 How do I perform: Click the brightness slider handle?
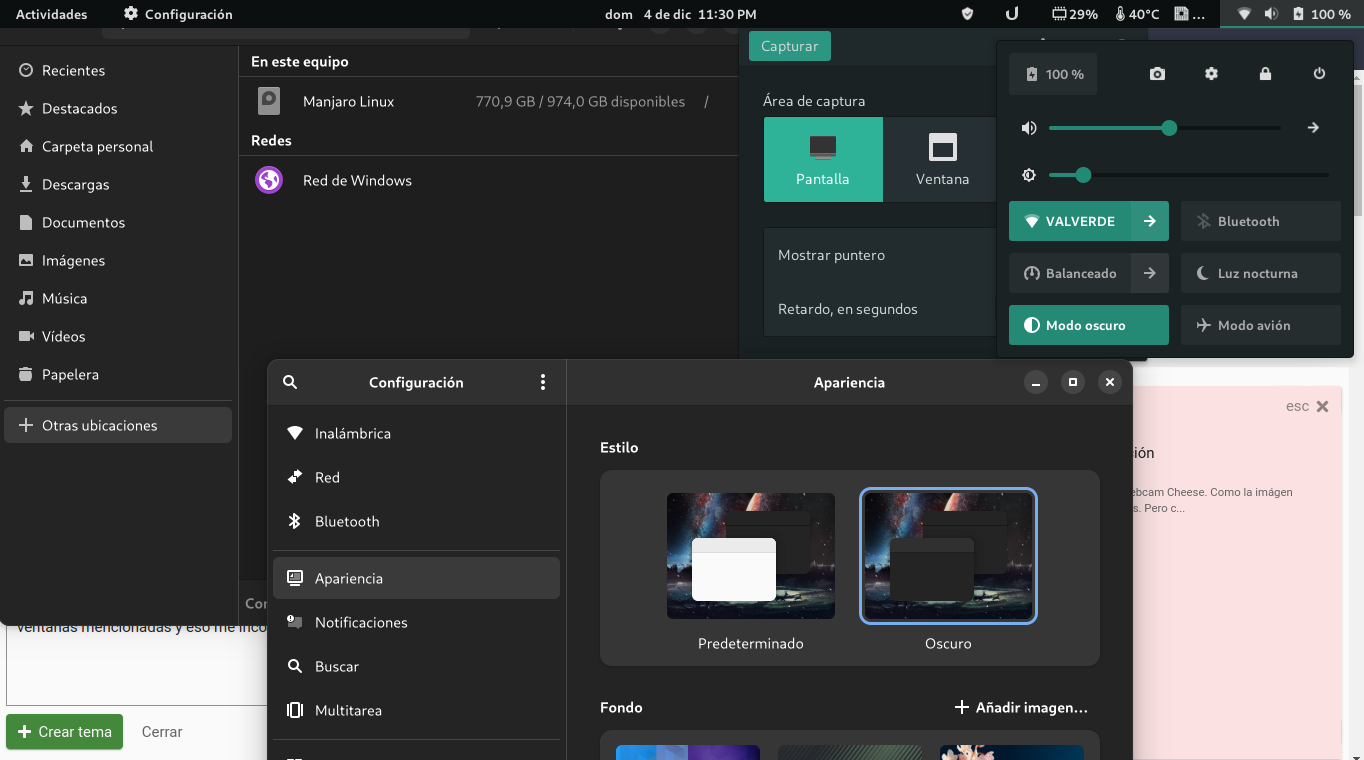1083,175
